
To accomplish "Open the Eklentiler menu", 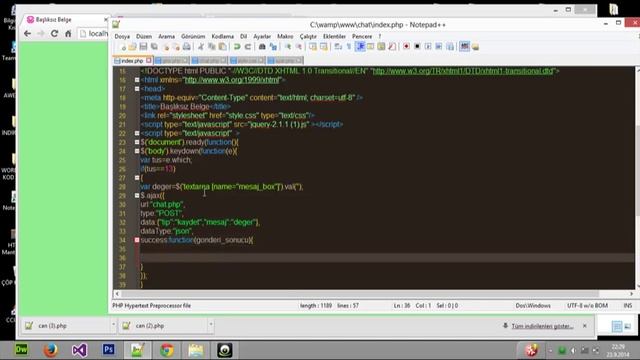I will coord(334,36).
